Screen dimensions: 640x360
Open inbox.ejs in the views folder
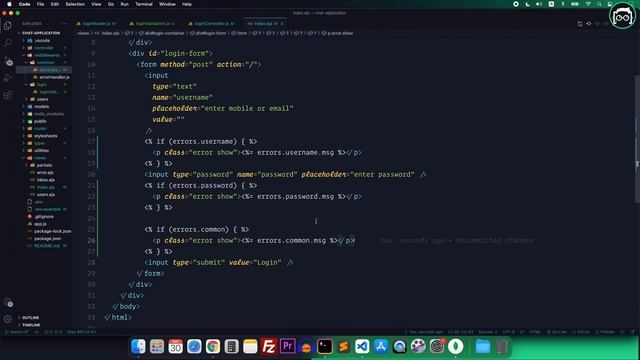click(46, 180)
